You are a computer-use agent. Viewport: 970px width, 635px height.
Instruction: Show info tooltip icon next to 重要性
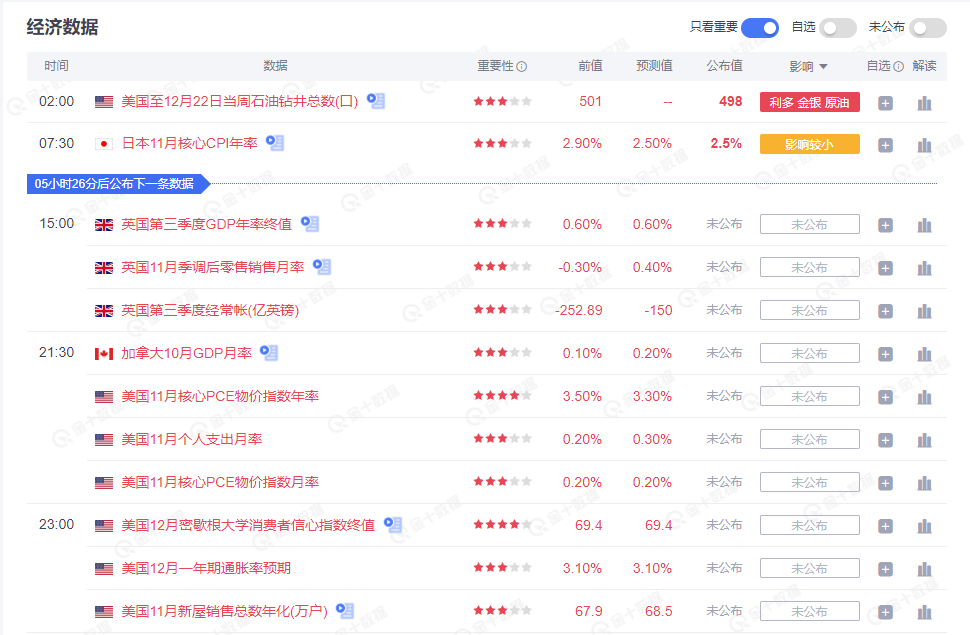(521, 66)
